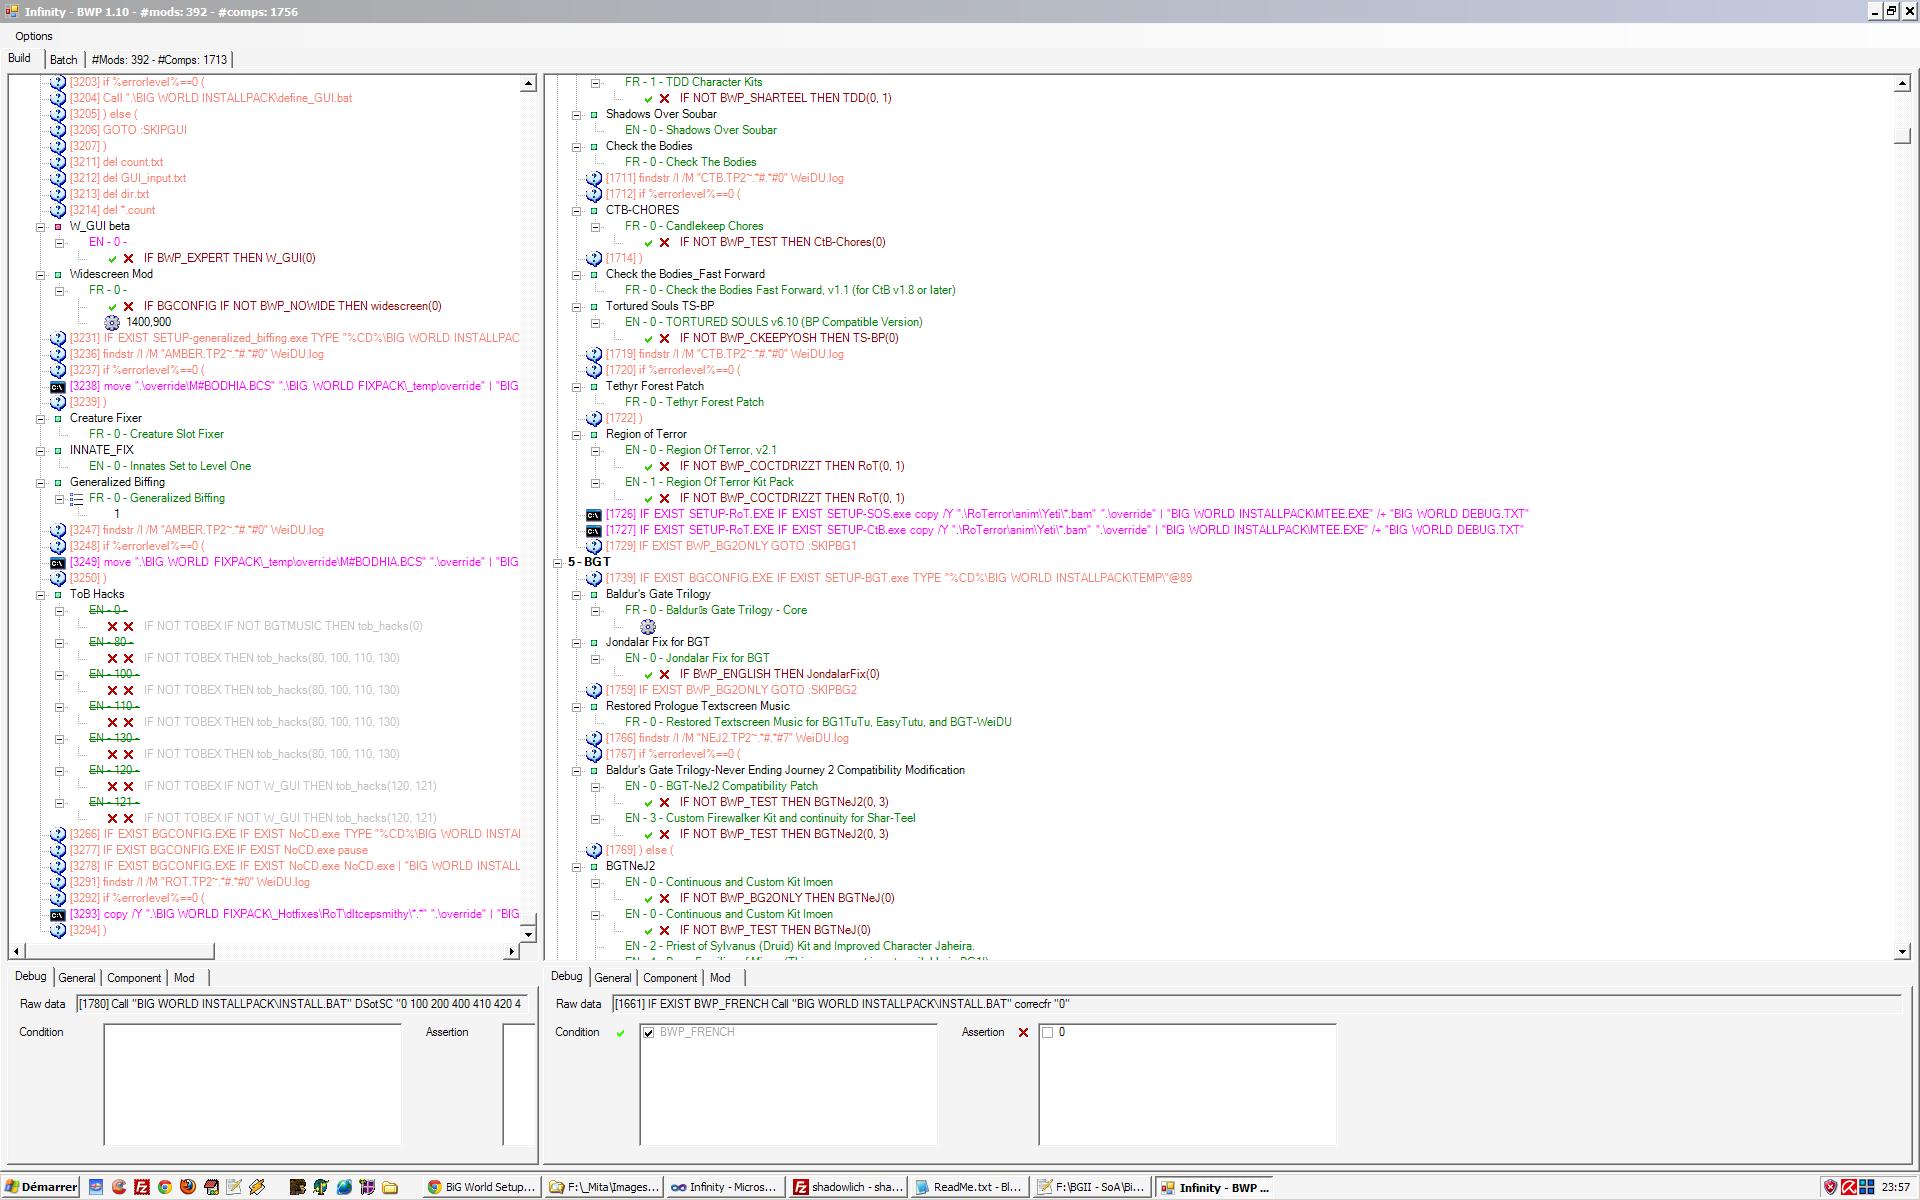Toggle green square marker for Jondalar Fix for BGT

pyautogui.click(x=594, y=642)
